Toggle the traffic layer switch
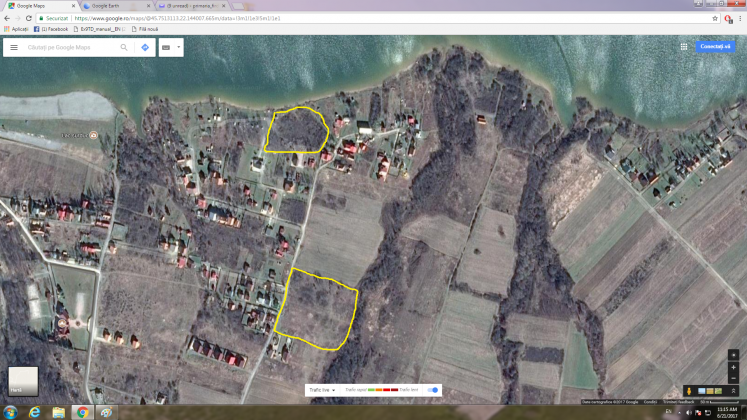Image resolution: width=747 pixels, height=420 pixels. point(433,390)
